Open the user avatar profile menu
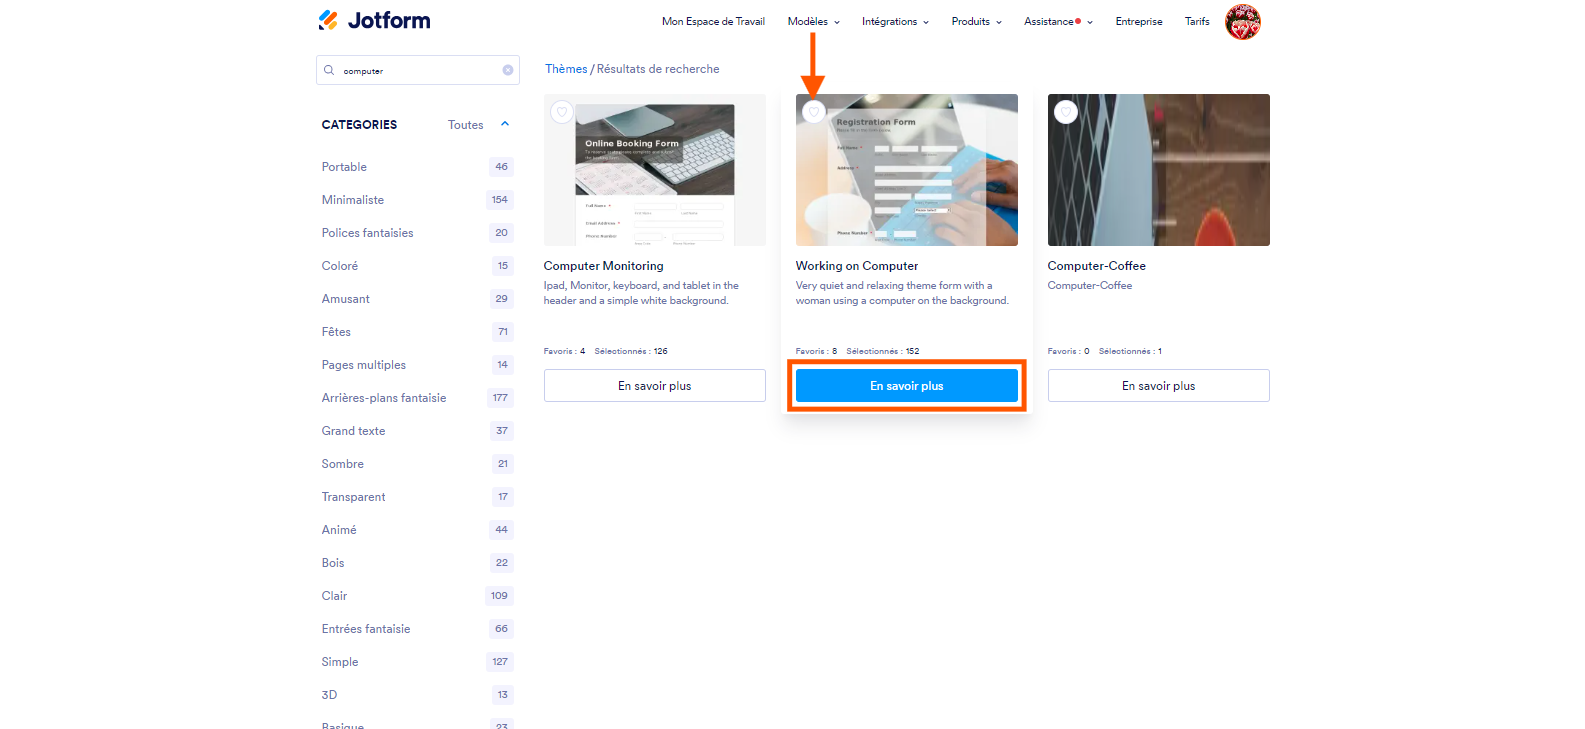Screen dimensions: 1585x729 (1242, 21)
